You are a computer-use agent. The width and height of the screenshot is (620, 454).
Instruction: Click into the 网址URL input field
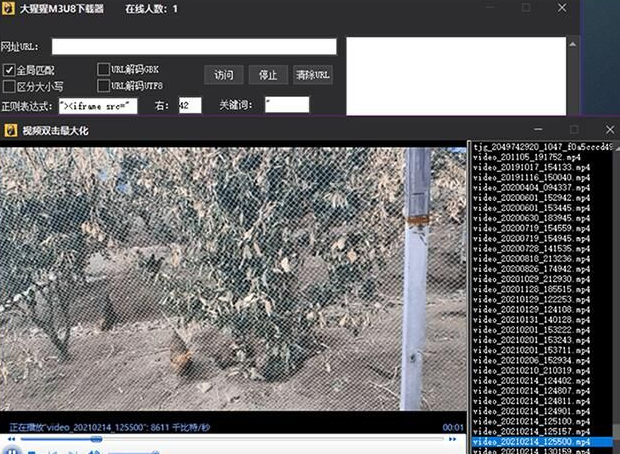coord(194,46)
